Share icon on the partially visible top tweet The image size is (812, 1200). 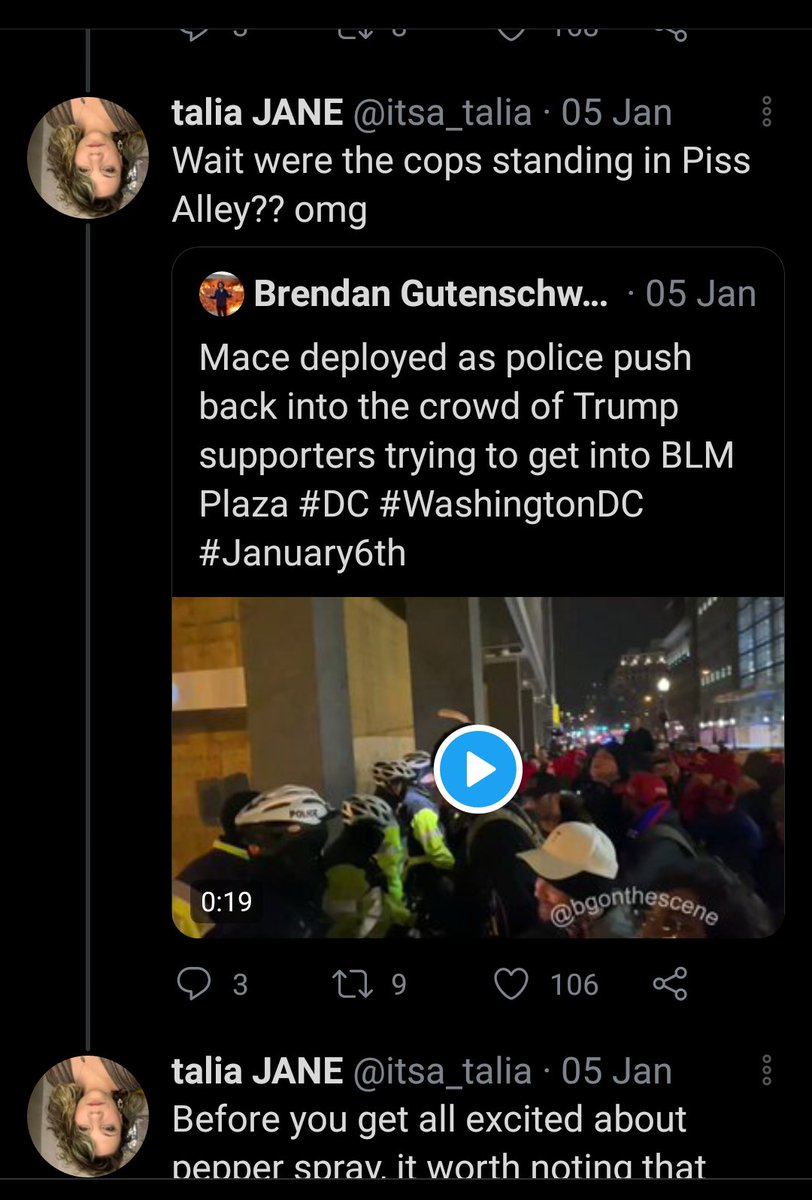670,29
